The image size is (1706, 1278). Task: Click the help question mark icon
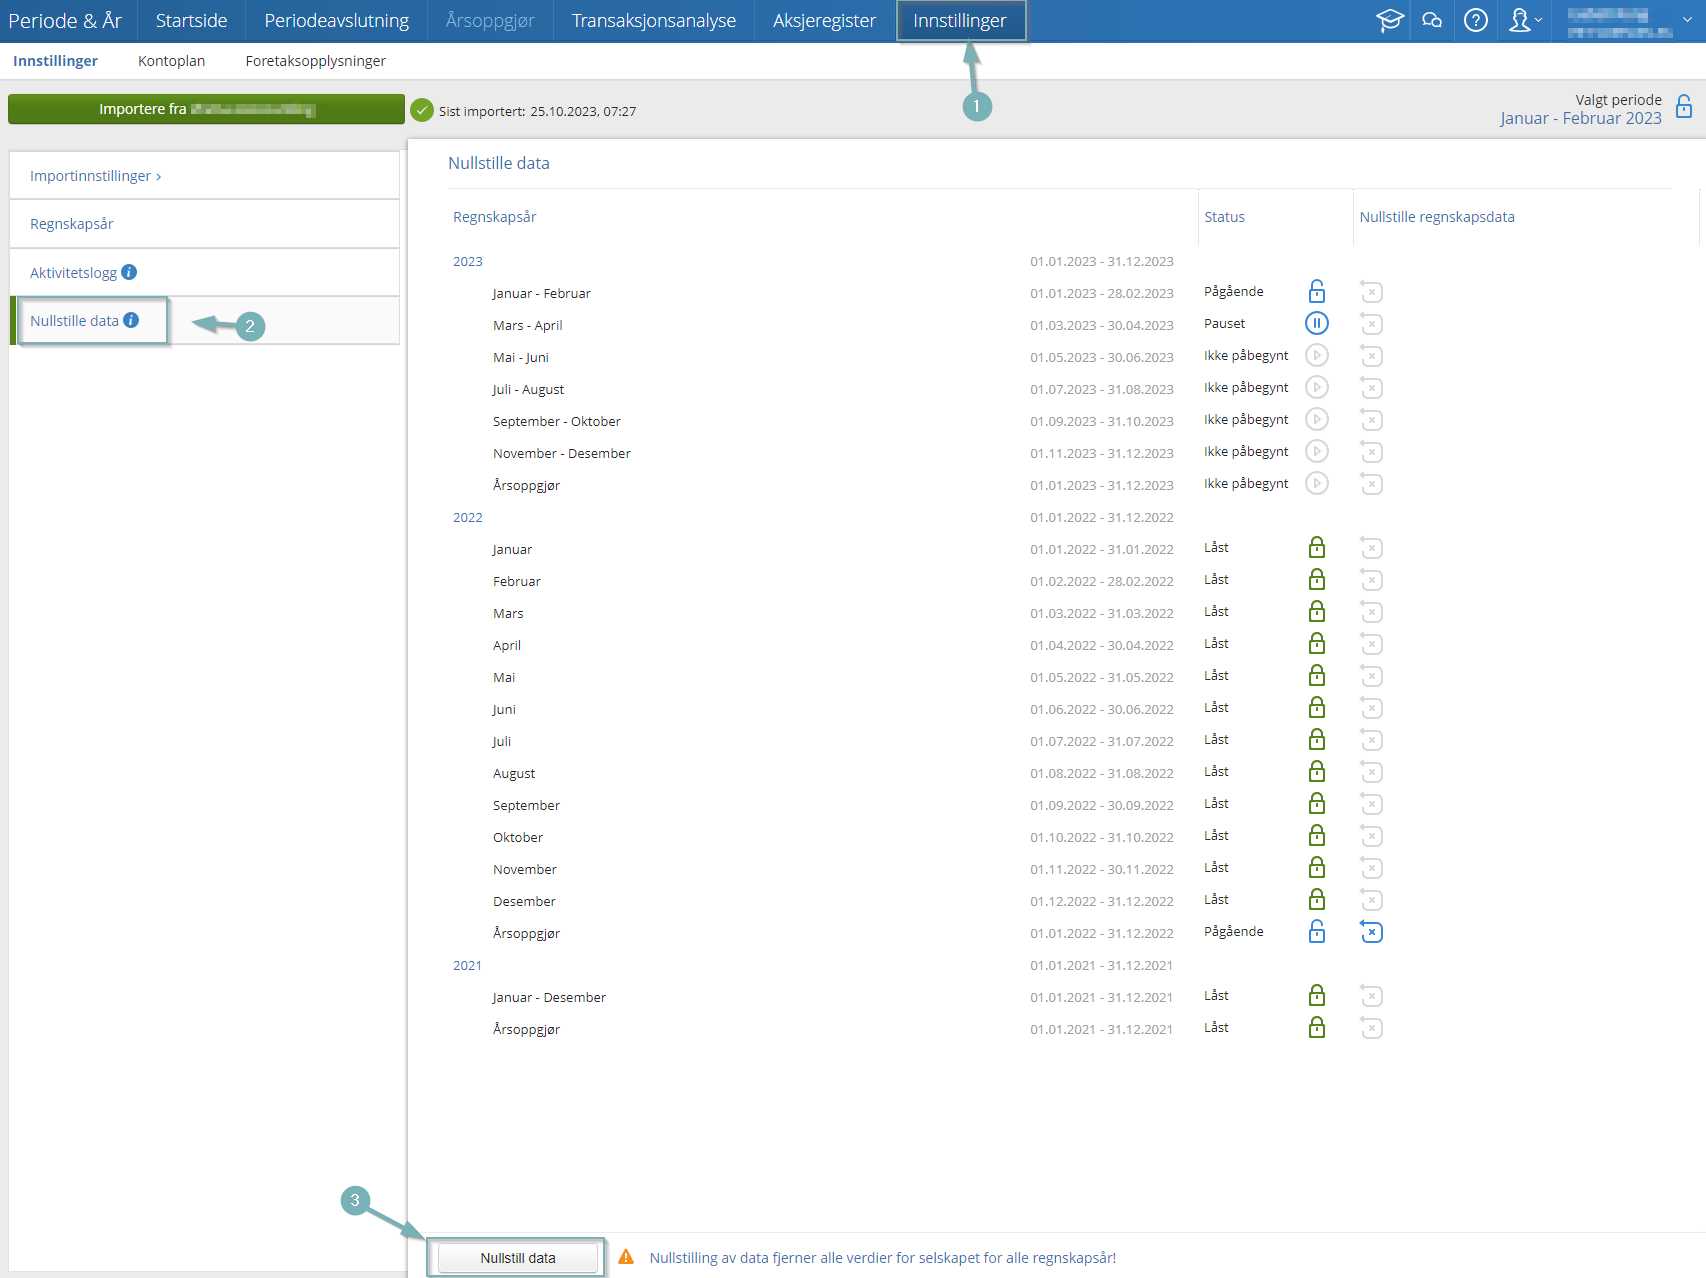[x=1476, y=20]
